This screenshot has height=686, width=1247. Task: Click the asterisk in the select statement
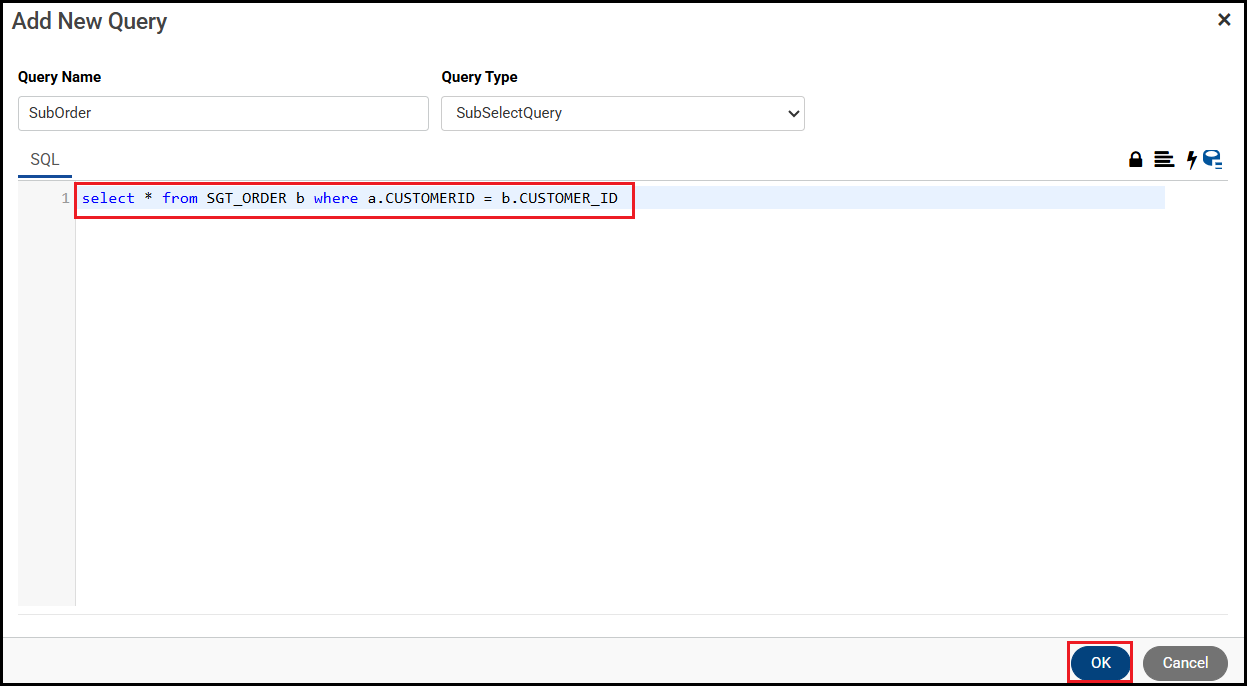tap(148, 198)
